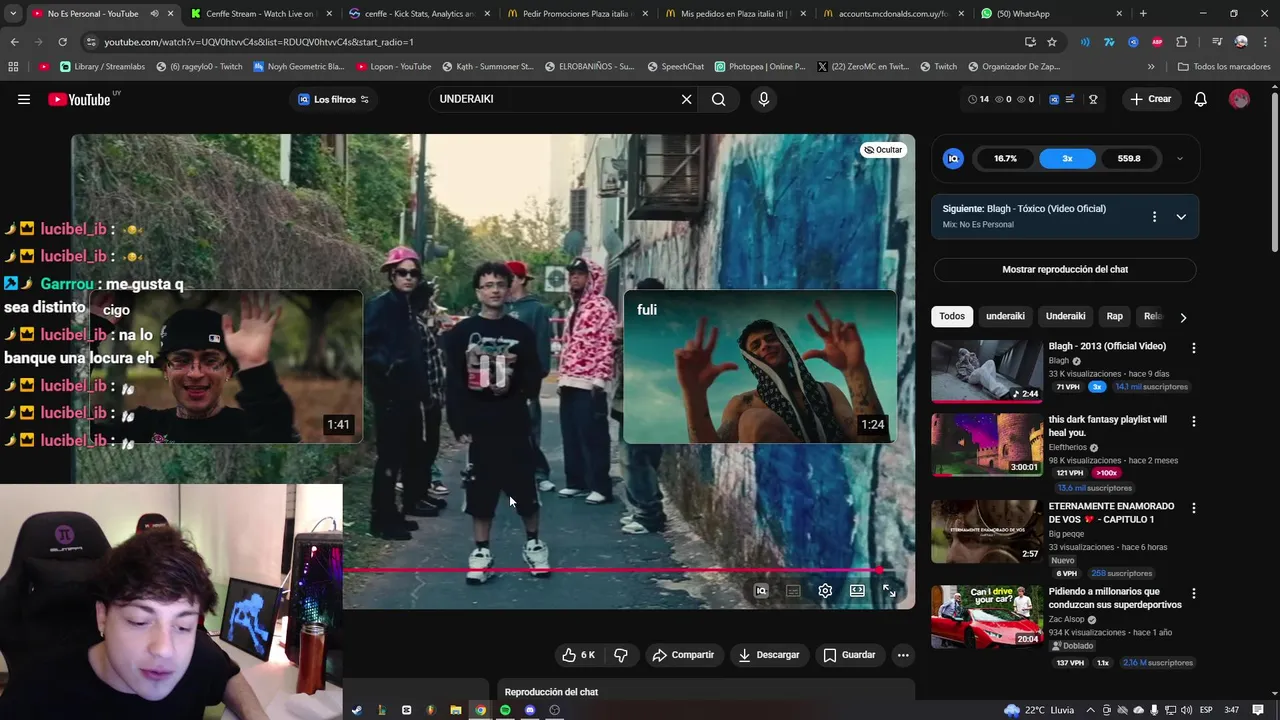This screenshot has width=1280, height=720.
Task: Select the Rap filter chip
Action: pyautogui.click(x=1114, y=316)
